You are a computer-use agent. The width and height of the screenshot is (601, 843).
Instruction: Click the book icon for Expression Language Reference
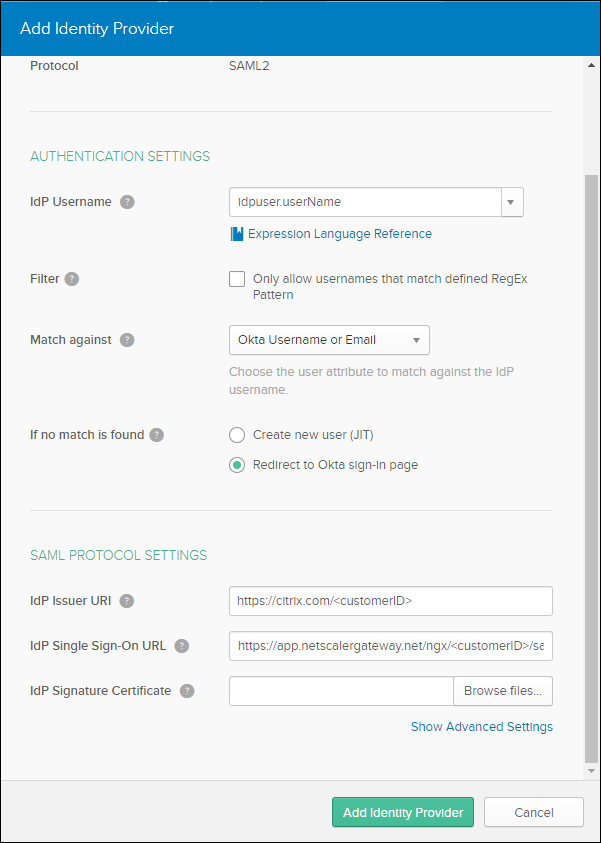click(237, 234)
